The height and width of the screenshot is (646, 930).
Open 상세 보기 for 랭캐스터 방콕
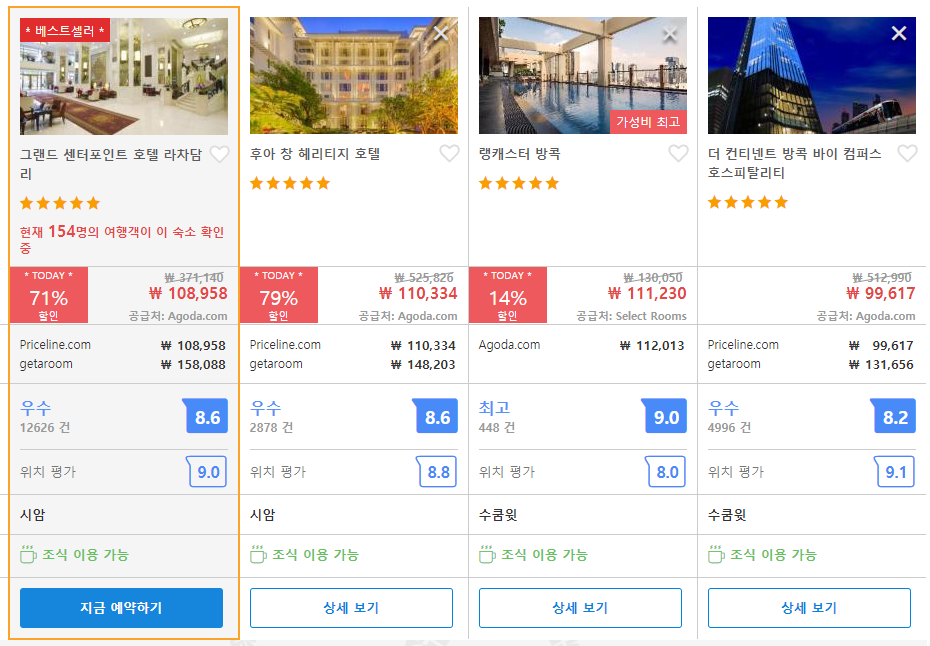tap(580, 607)
